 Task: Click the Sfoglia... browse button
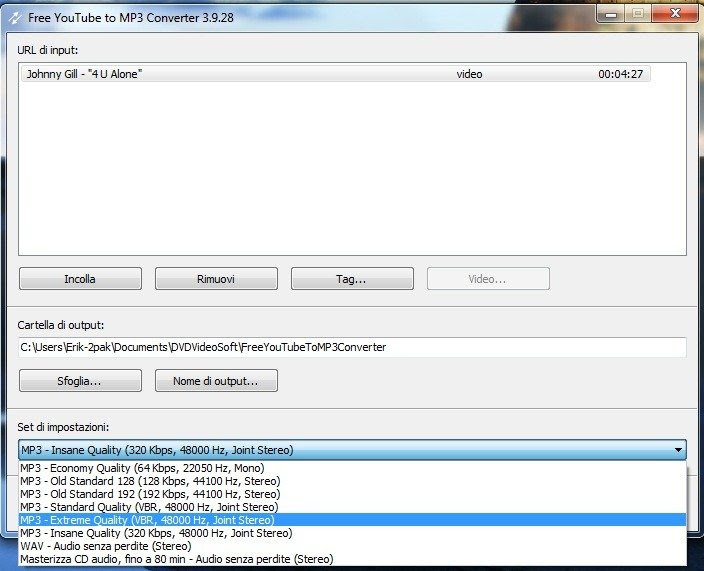pyautogui.click(x=80, y=381)
